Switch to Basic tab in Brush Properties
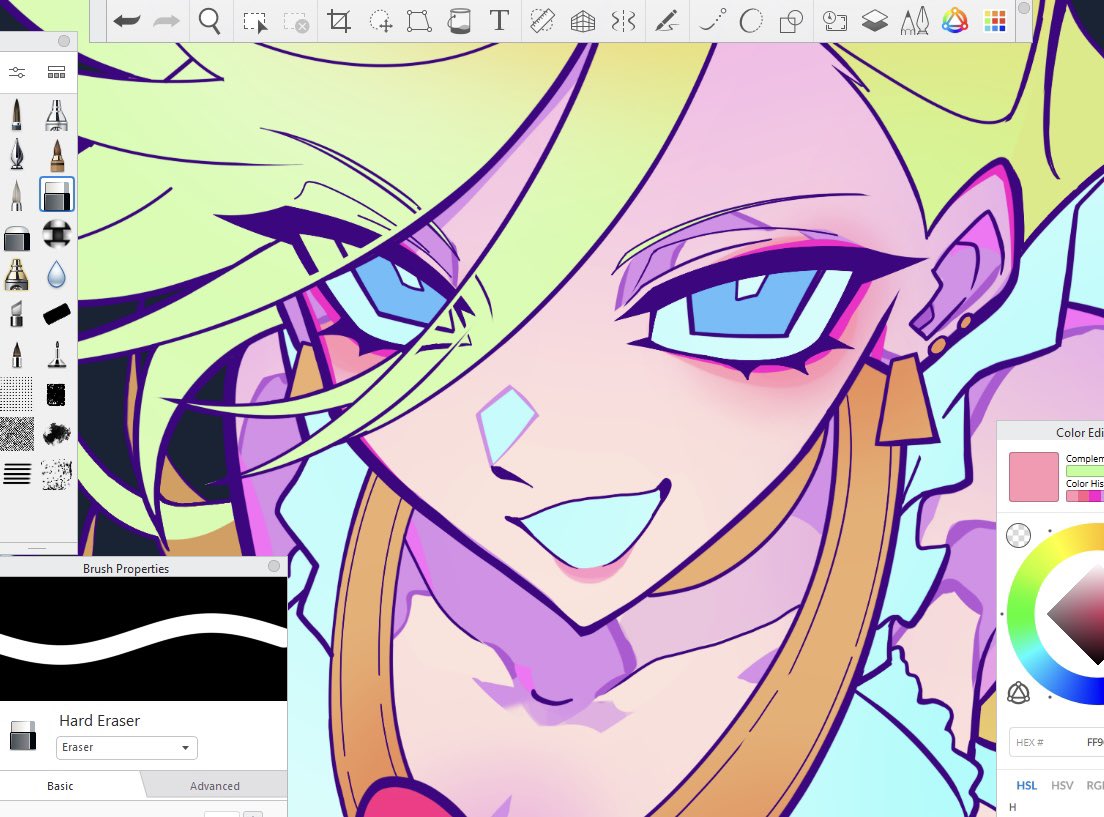 point(60,785)
